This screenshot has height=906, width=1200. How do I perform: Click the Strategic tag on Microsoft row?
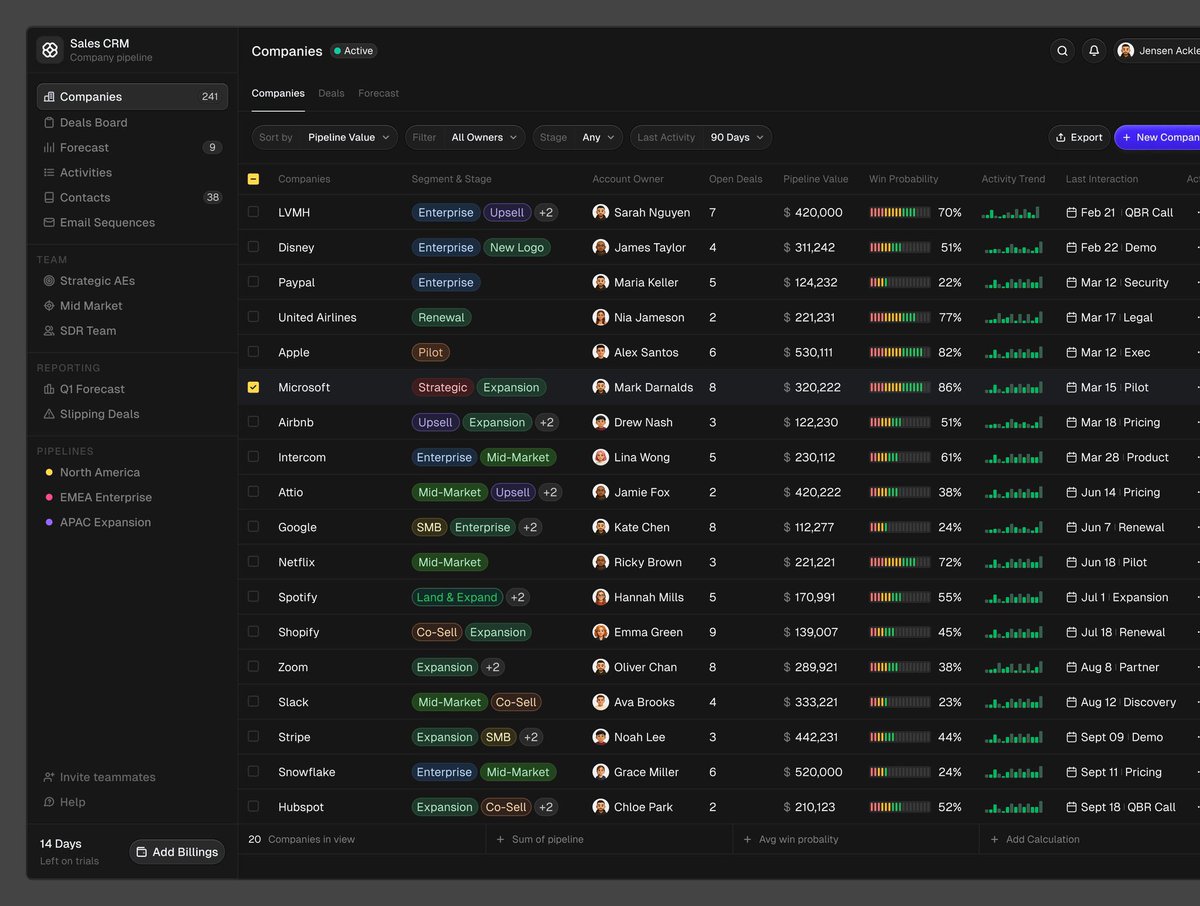coord(442,387)
